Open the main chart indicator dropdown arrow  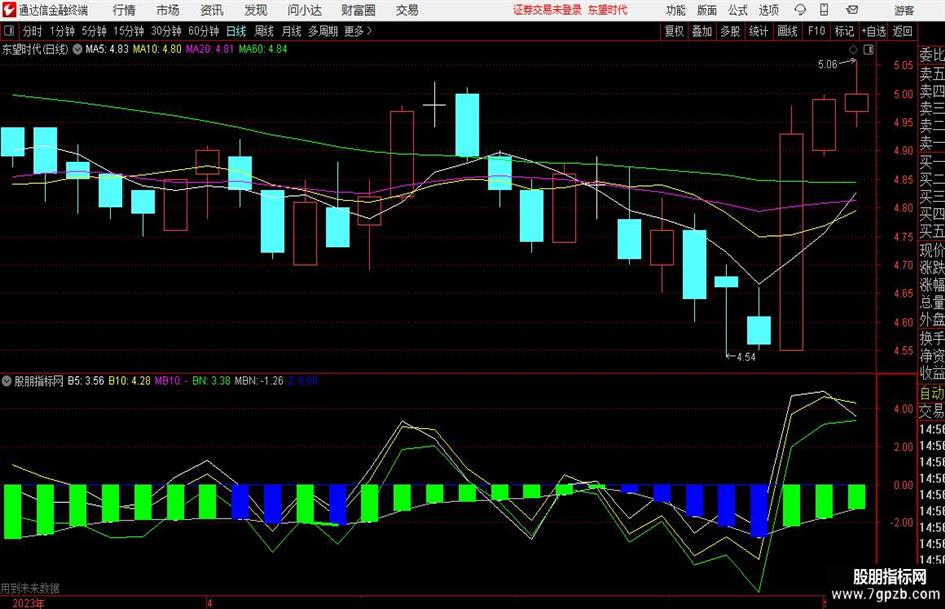point(78,49)
